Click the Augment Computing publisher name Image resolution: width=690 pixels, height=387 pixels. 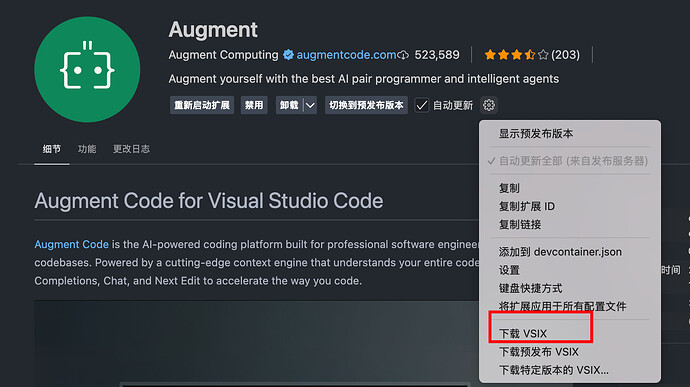[x=223, y=55]
